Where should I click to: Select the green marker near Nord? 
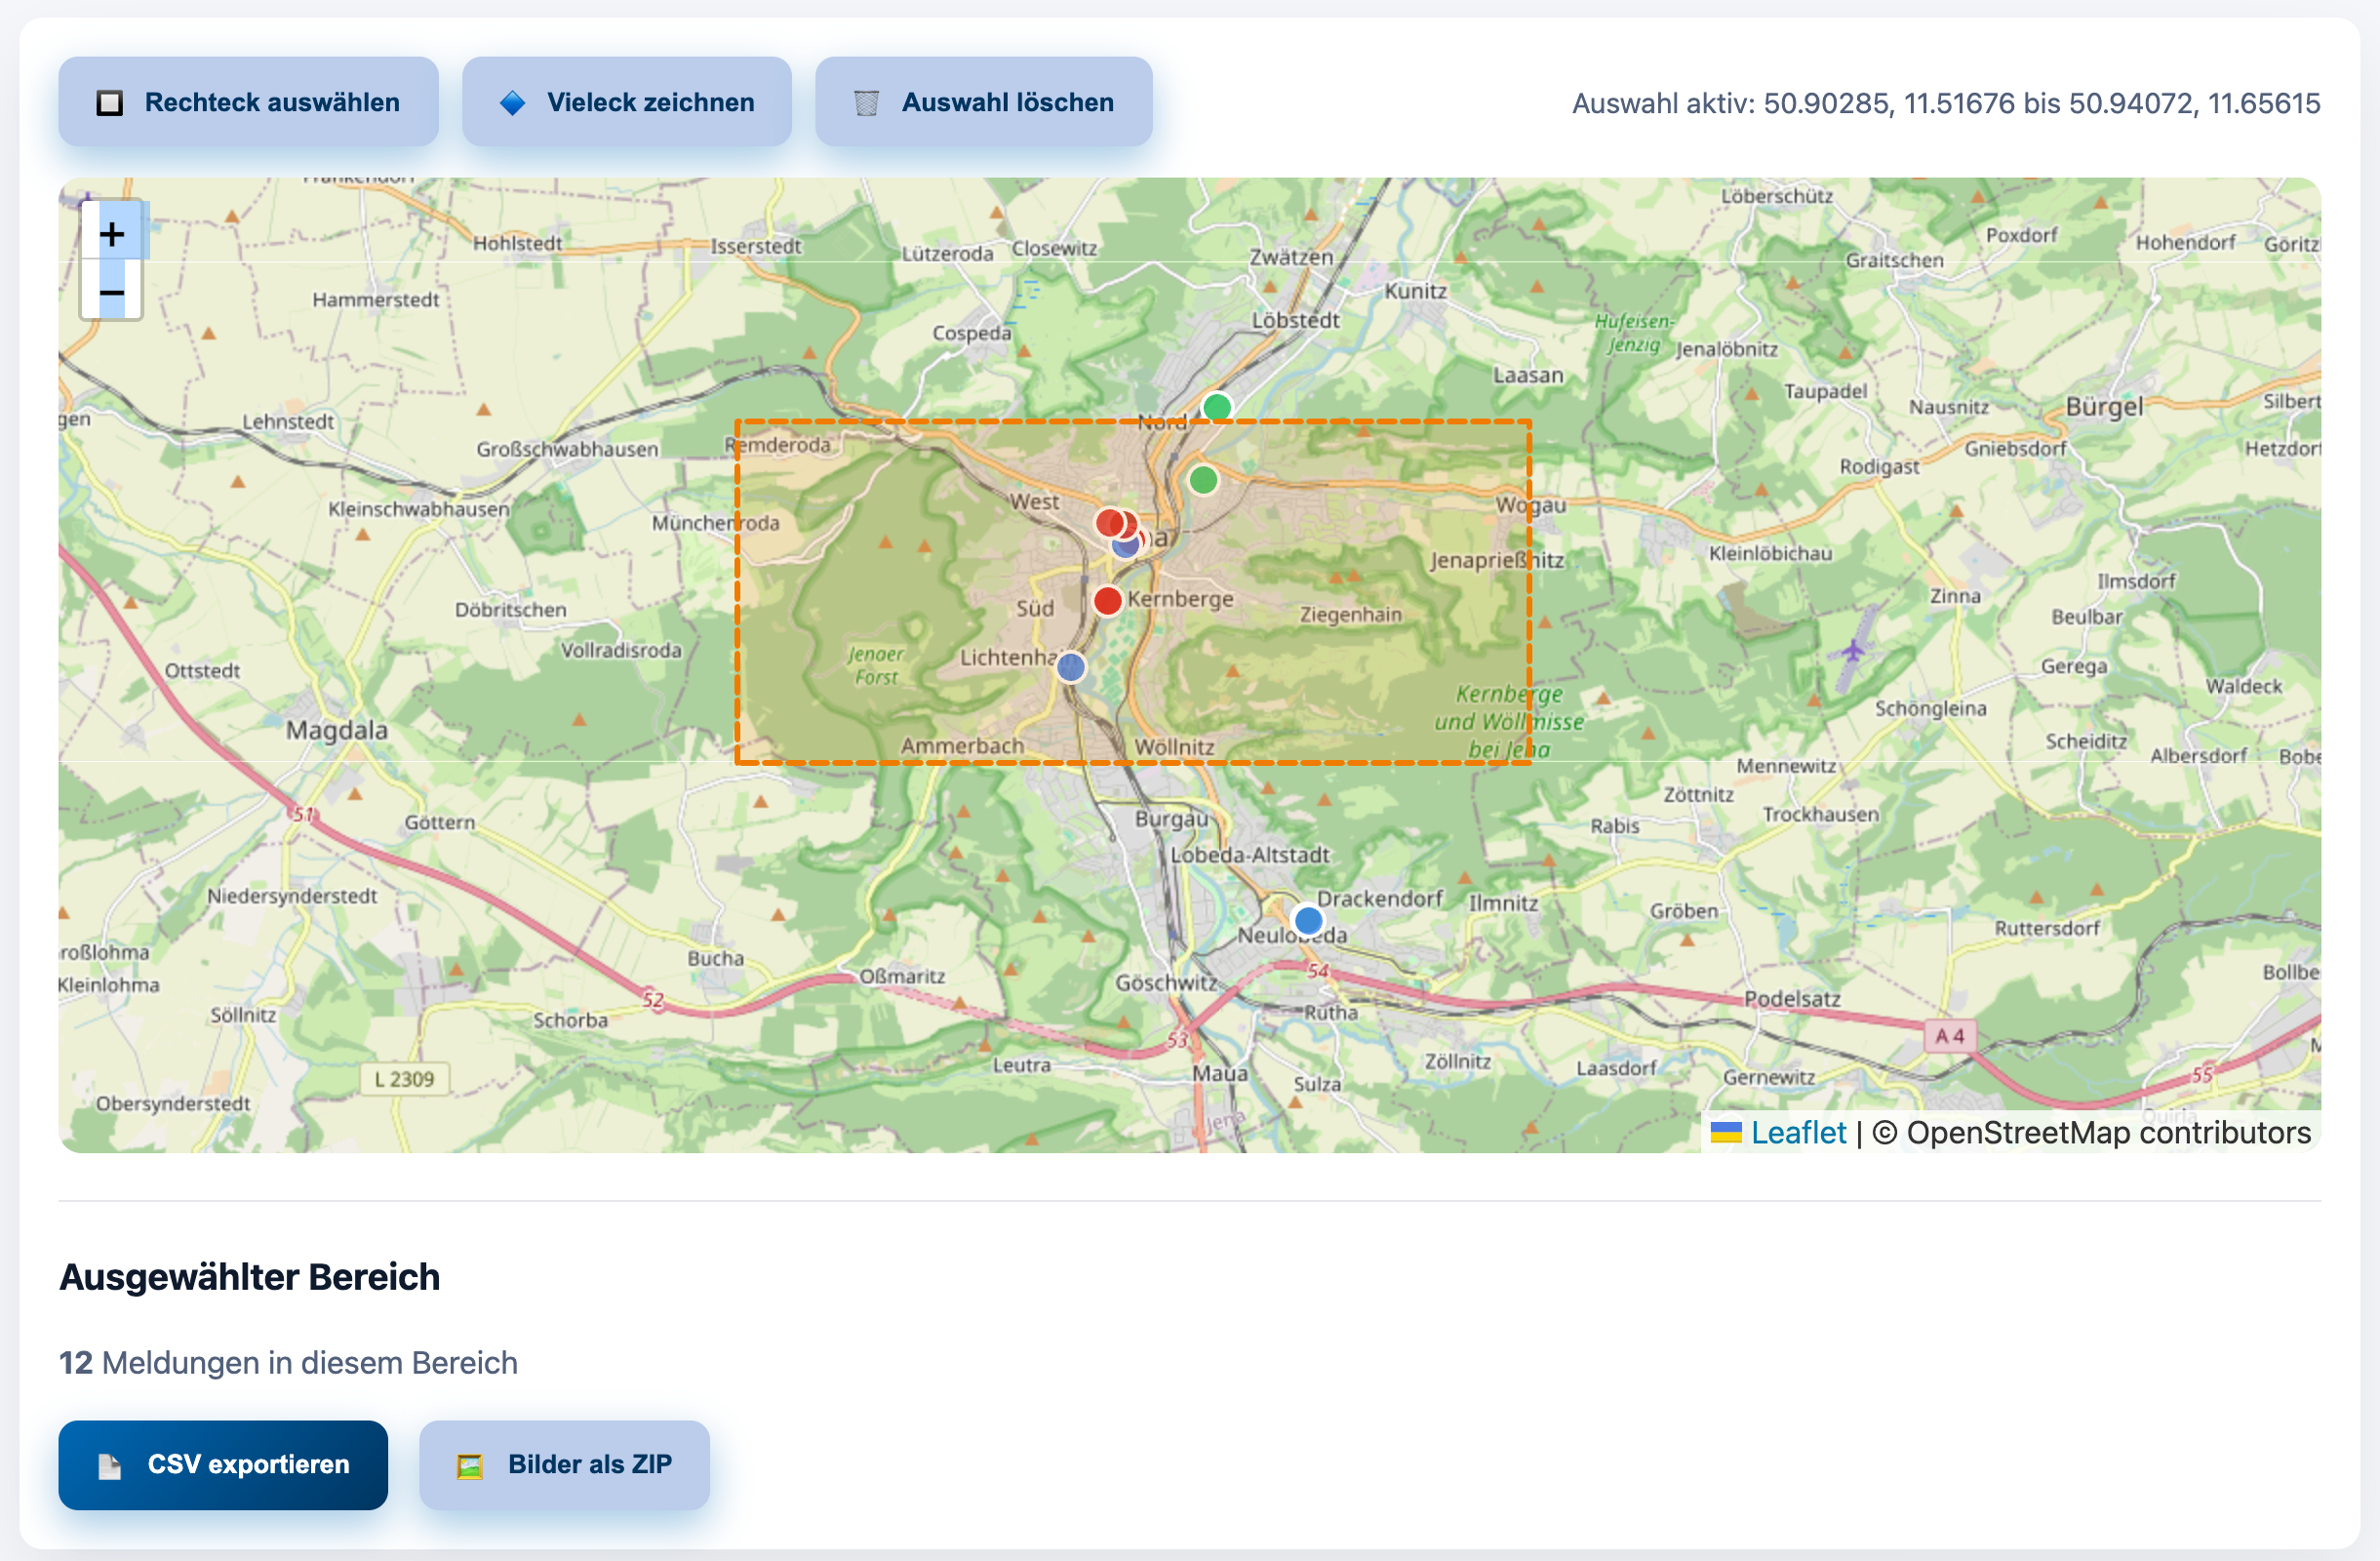(1217, 408)
